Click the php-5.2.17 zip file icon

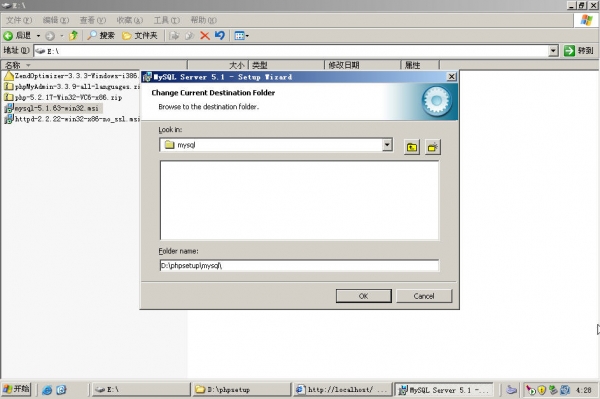[8, 97]
